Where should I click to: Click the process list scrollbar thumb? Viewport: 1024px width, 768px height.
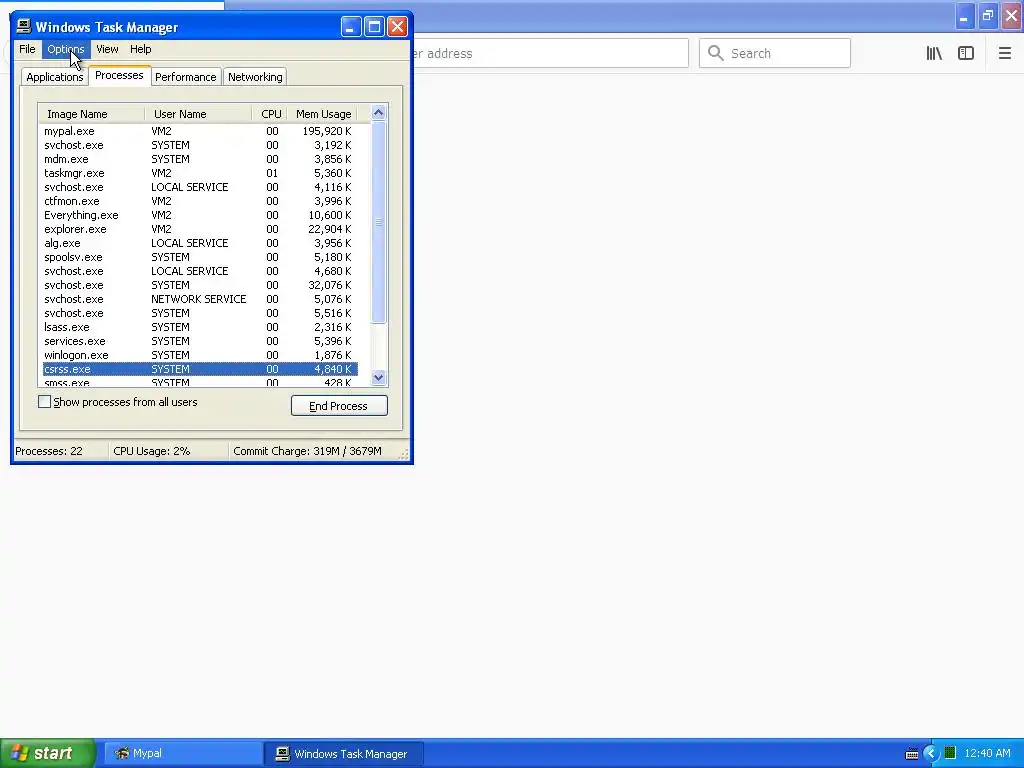point(378,222)
